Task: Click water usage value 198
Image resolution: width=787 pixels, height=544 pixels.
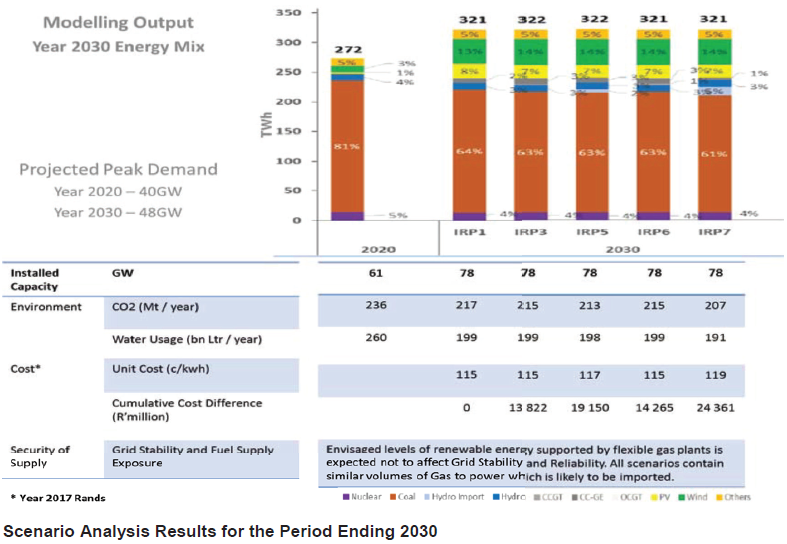Action: (590, 338)
